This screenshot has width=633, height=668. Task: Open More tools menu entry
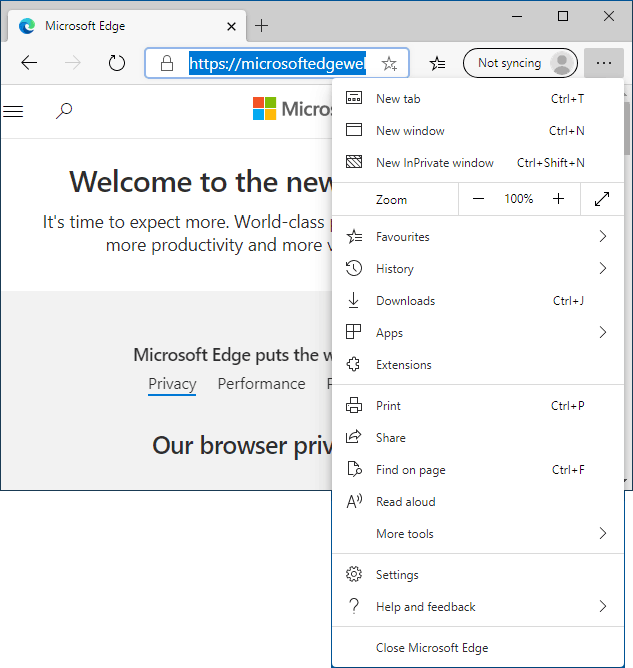click(478, 533)
